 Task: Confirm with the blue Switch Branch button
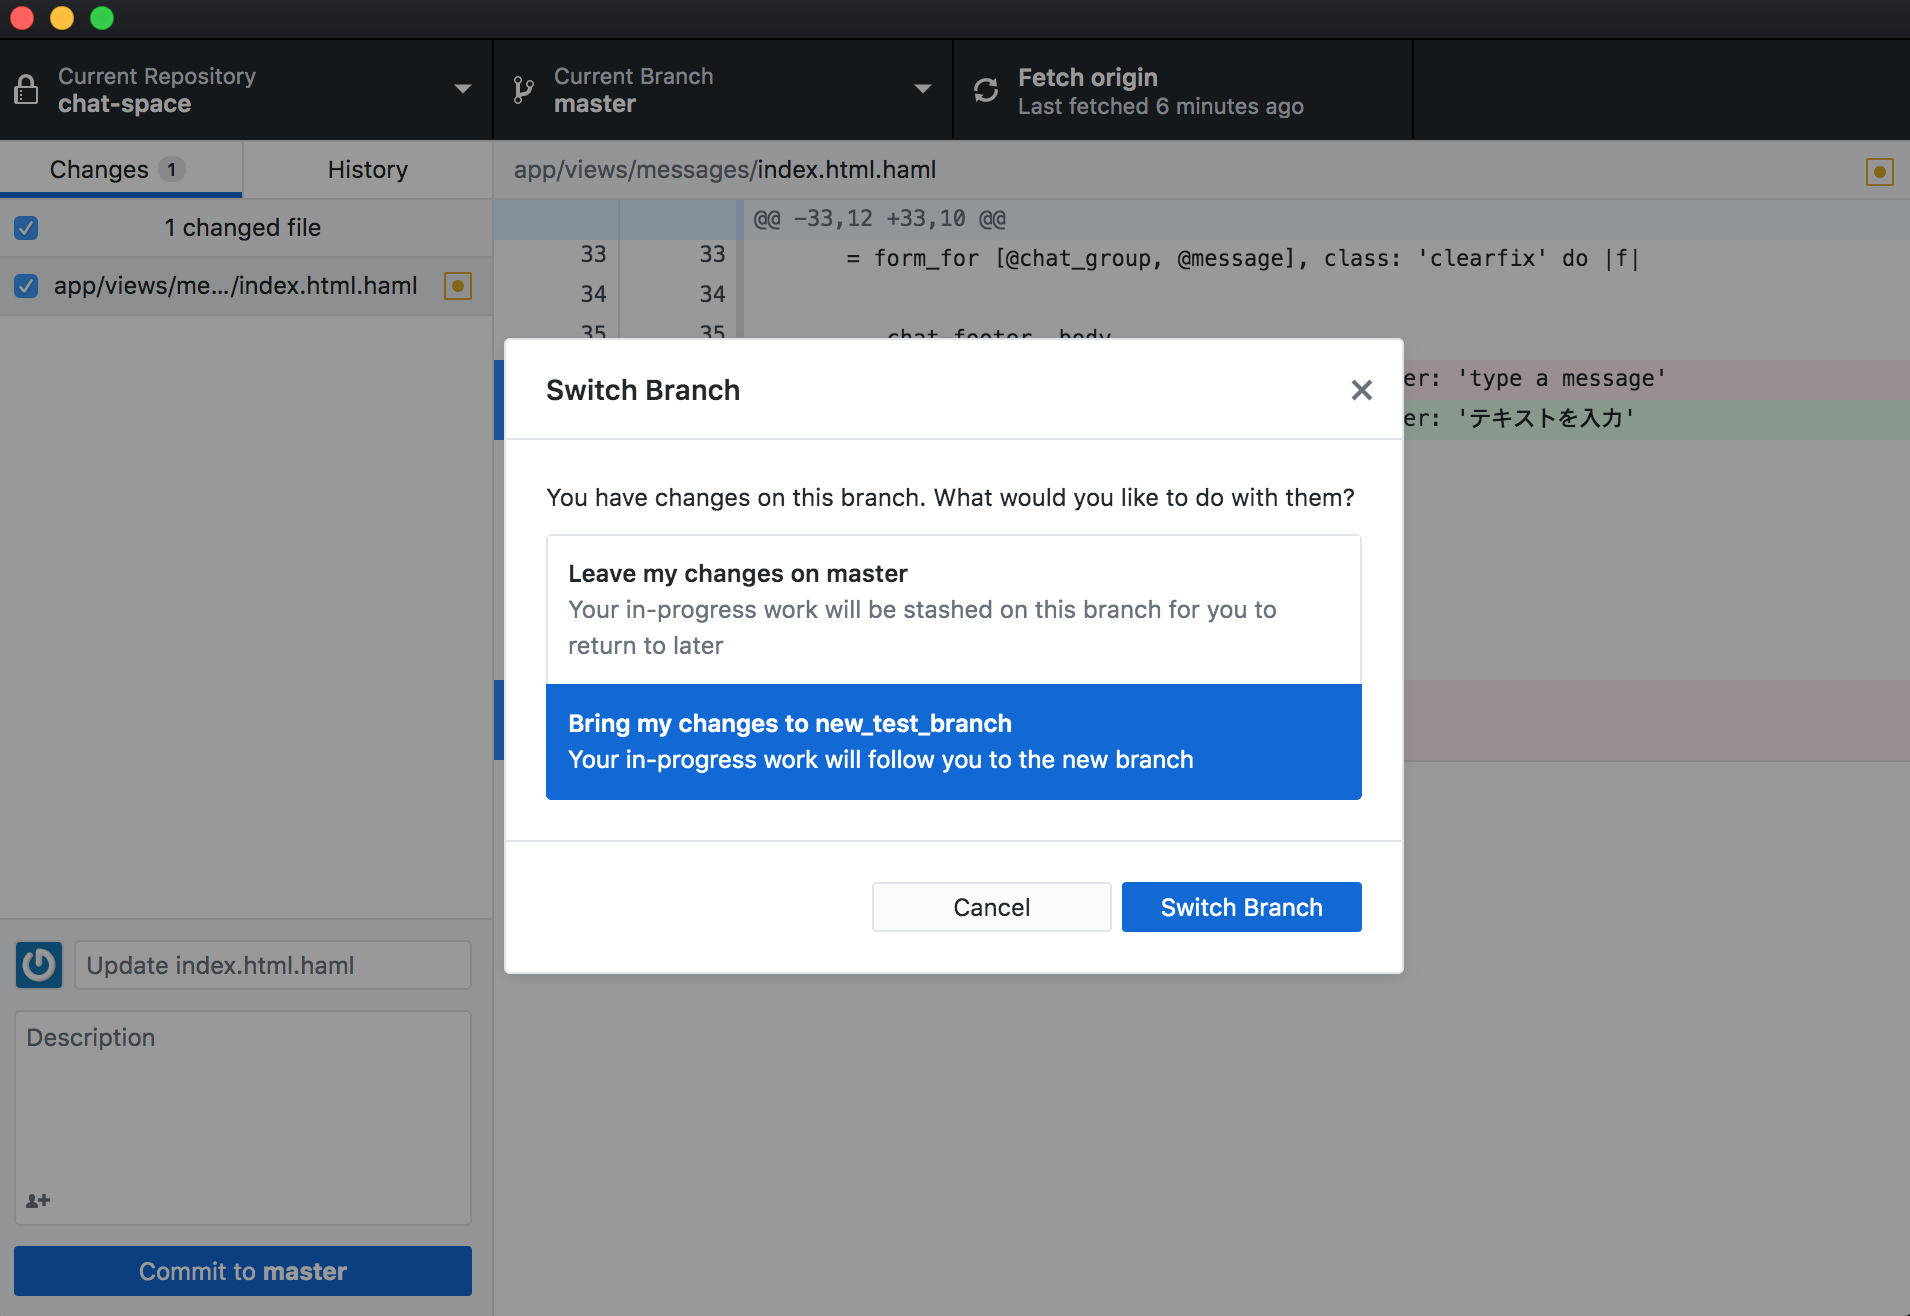coord(1241,907)
